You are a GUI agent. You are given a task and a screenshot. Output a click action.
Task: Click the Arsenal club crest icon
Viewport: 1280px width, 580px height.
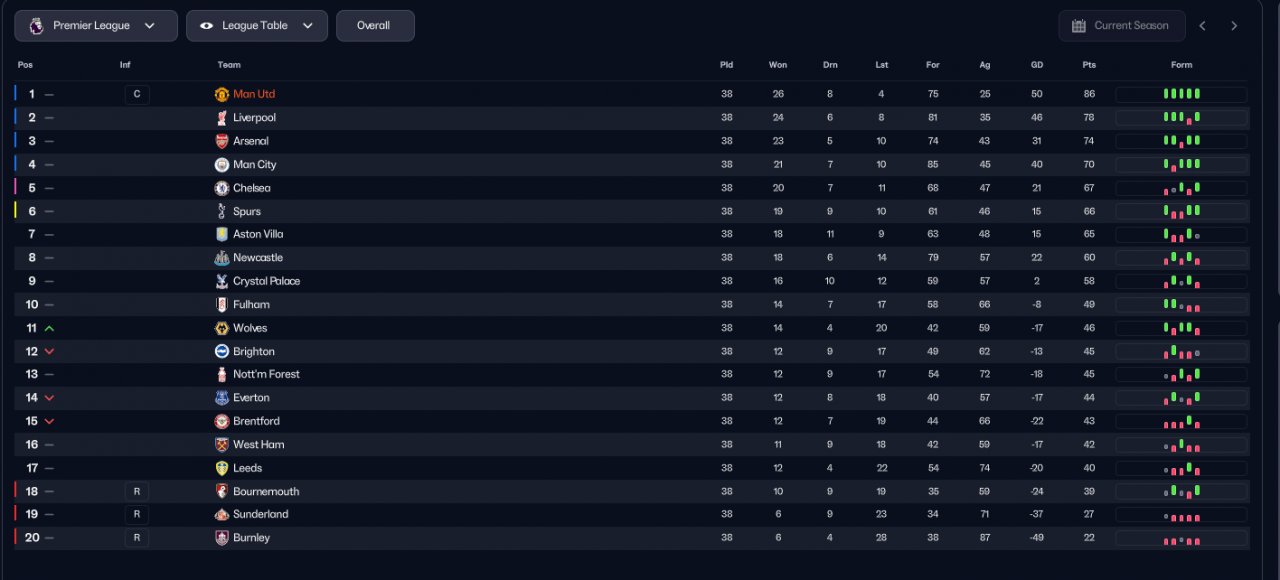(222, 141)
